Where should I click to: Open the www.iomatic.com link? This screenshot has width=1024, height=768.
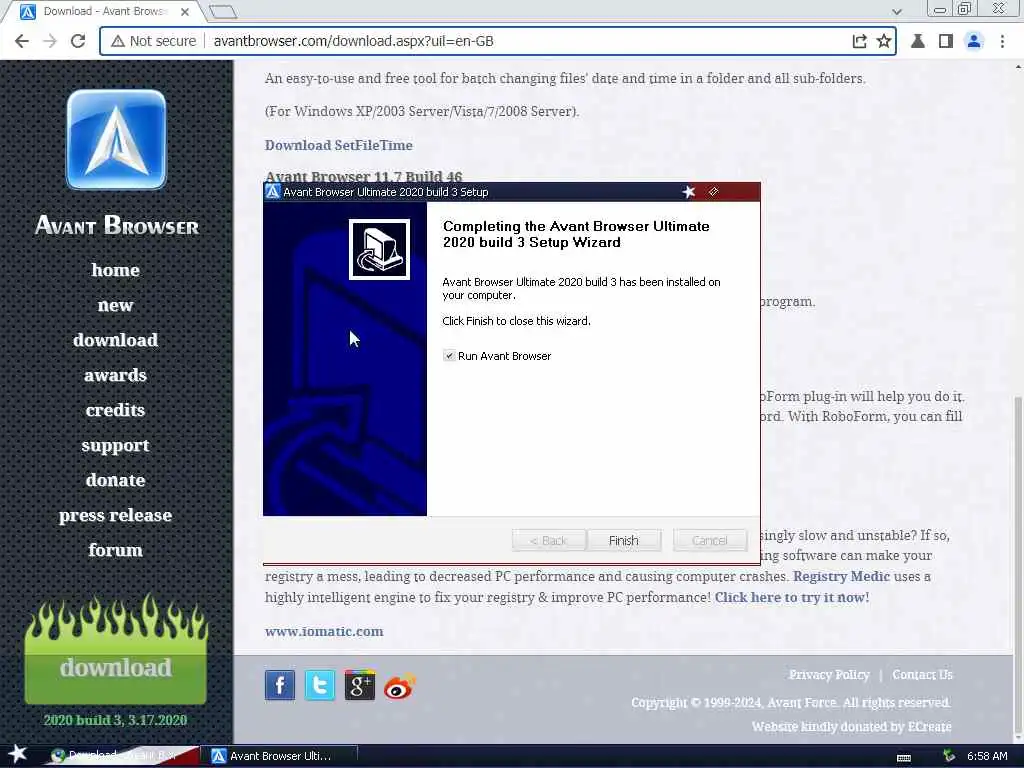[324, 632]
